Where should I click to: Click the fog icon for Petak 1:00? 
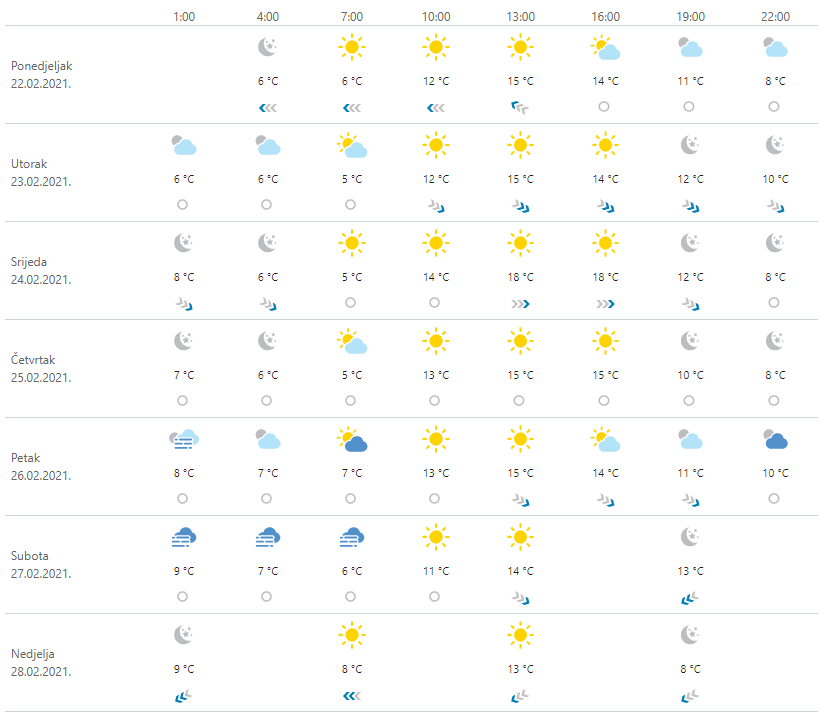click(182, 439)
